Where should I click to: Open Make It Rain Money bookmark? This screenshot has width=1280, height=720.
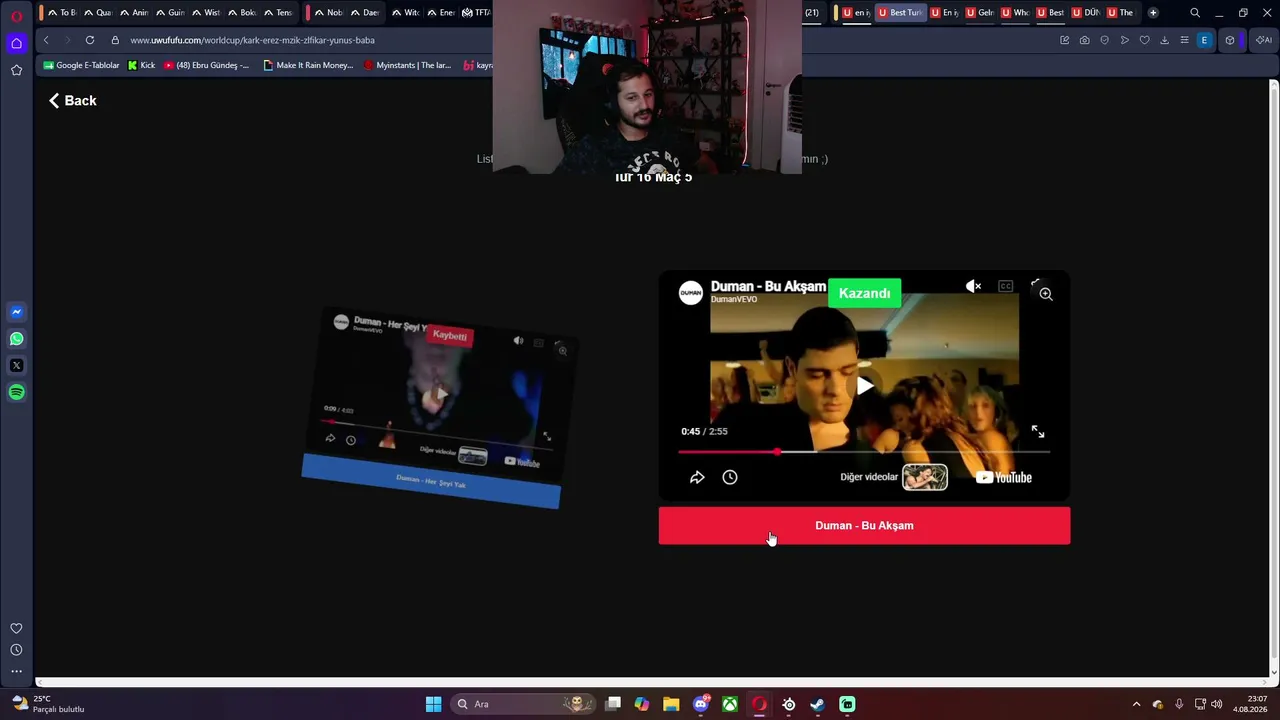308,65
